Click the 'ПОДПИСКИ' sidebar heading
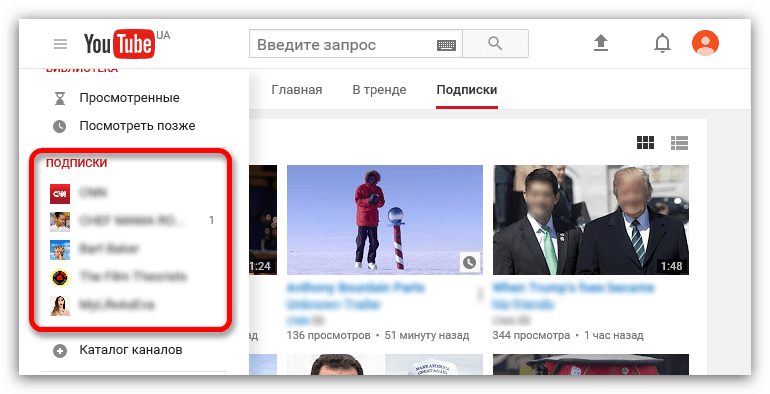 (x=77, y=163)
